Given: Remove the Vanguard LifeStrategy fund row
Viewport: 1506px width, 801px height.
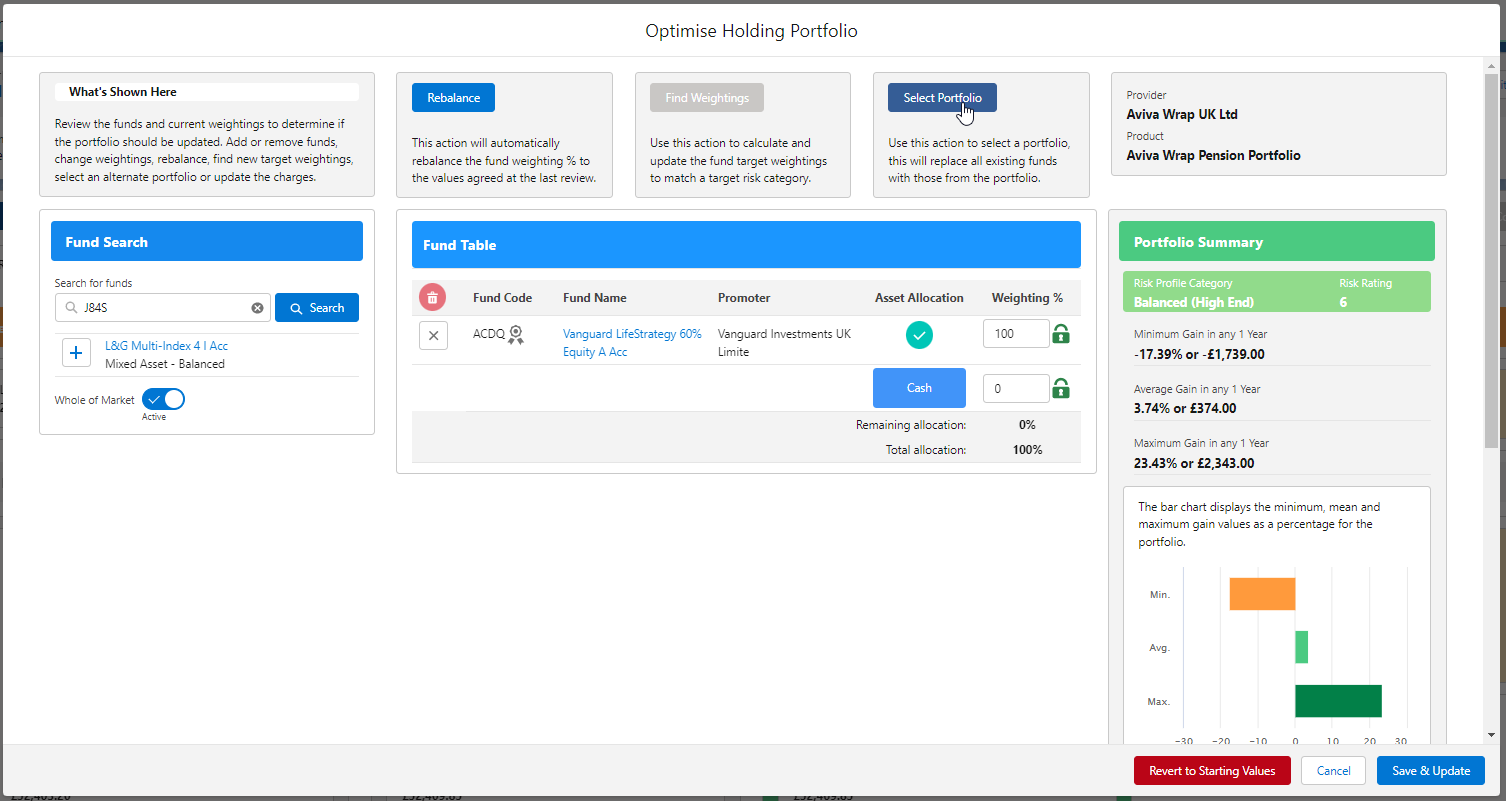Looking at the screenshot, I should pyautogui.click(x=433, y=336).
